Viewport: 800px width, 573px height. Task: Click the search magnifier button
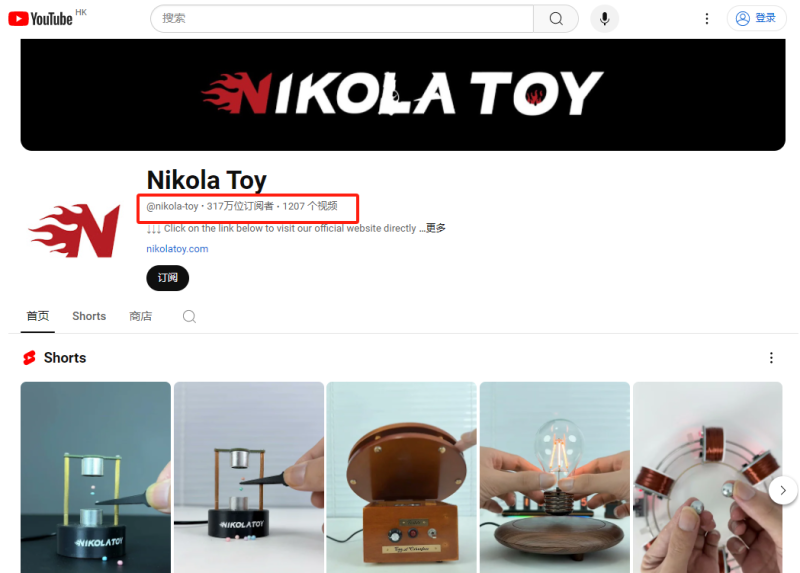(556, 19)
